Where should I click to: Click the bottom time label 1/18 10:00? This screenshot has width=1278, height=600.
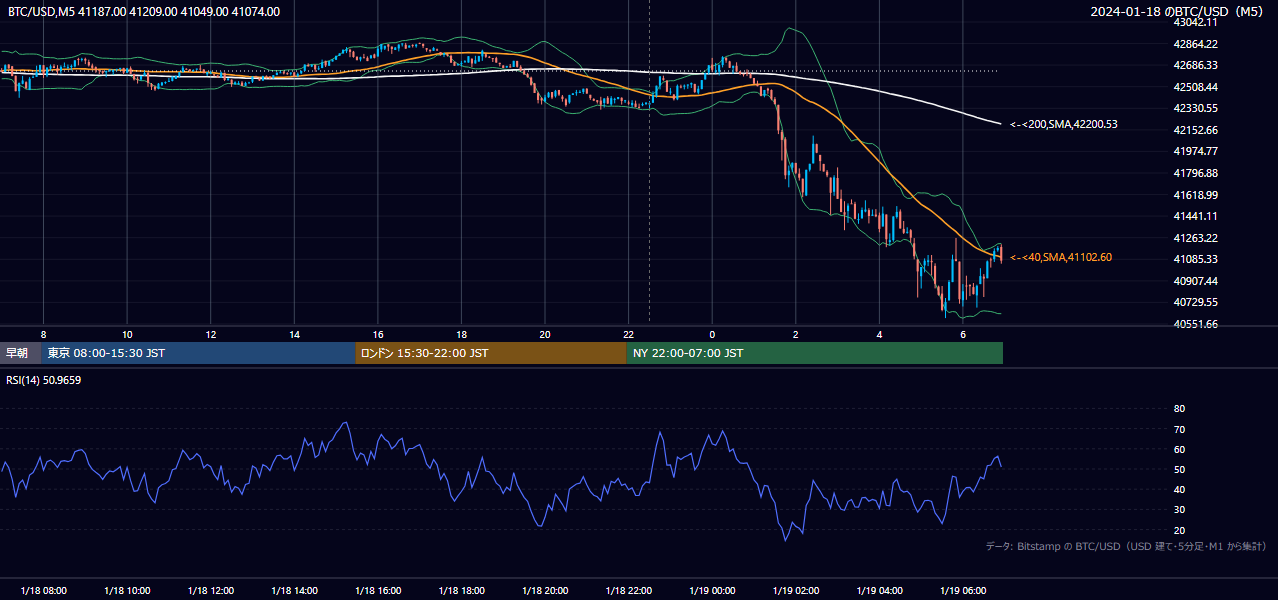pyautogui.click(x=126, y=590)
